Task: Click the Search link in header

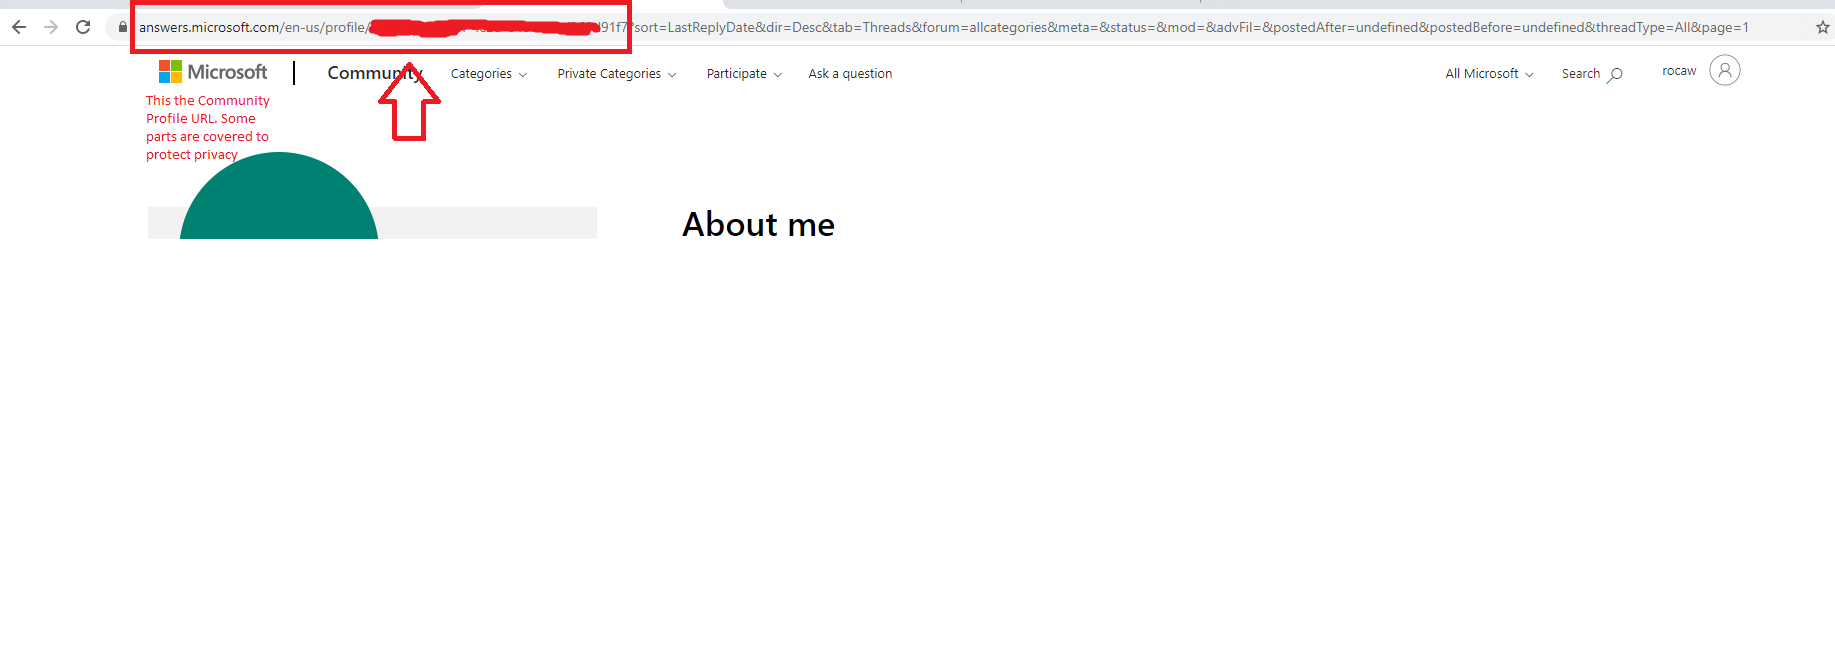Action: (1581, 74)
